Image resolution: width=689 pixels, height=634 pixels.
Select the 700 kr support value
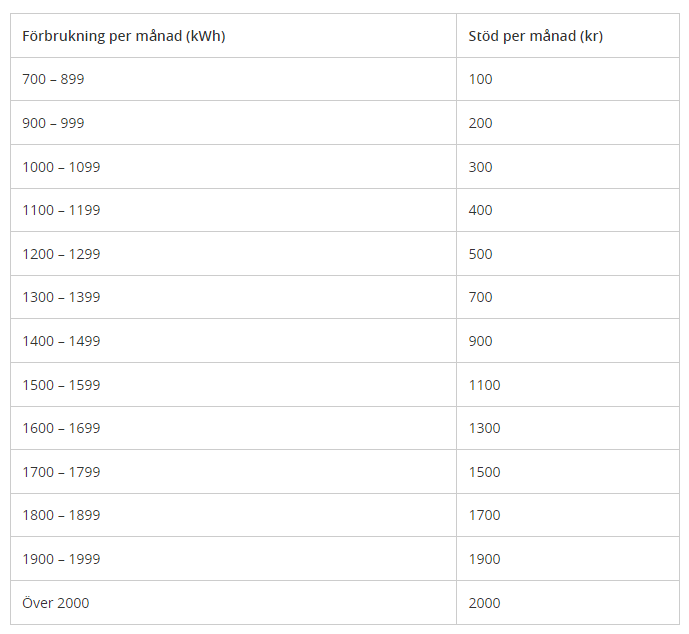pyautogui.click(x=481, y=297)
